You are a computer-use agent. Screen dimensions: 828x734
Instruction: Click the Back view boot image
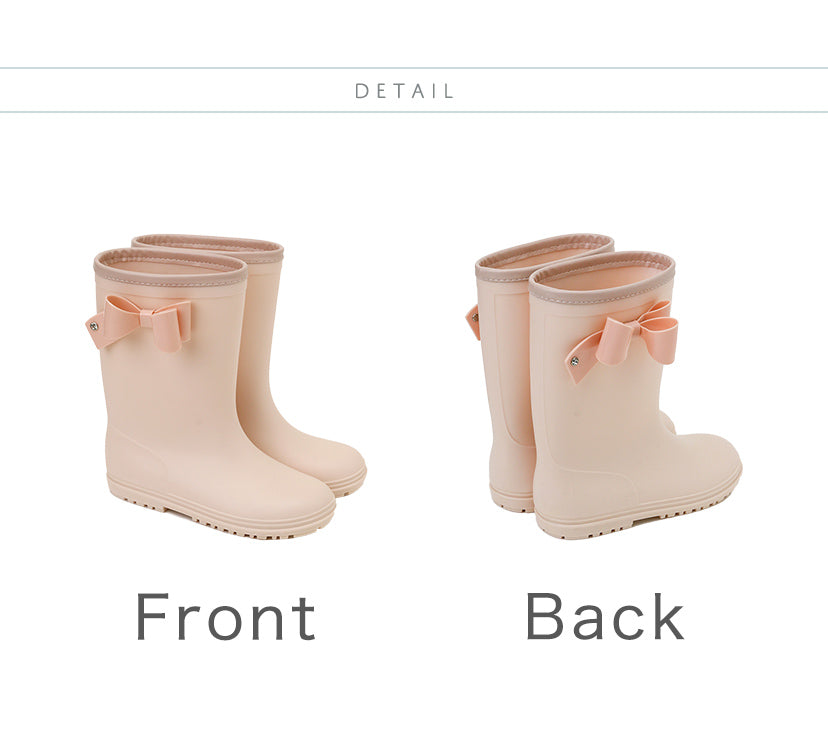pos(604,387)
